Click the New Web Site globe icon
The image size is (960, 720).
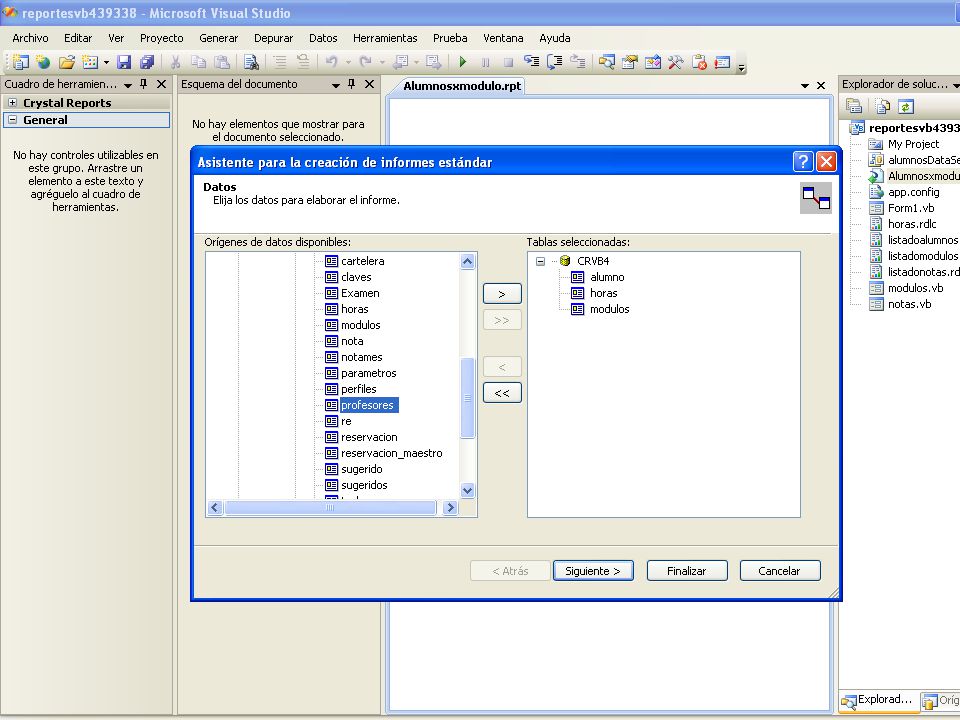(x=43, y=62)
